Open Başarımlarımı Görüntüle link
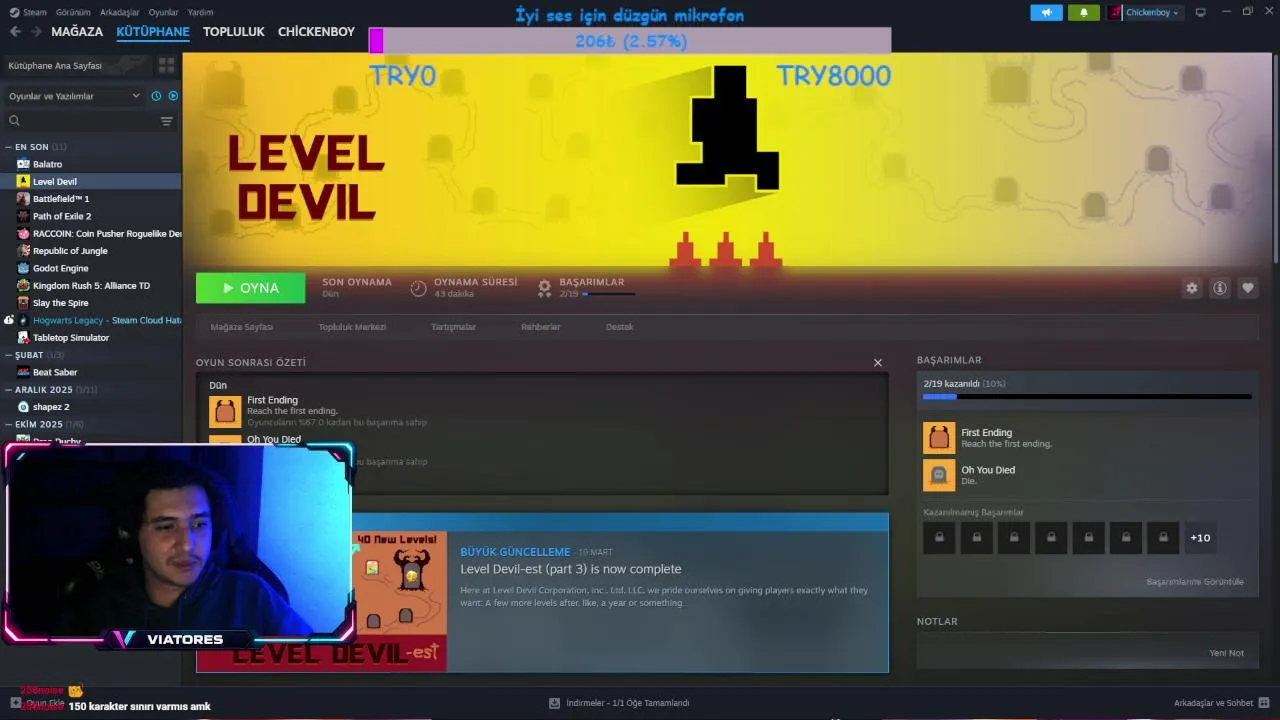This screenshot has width=1280, height=720. click(1195, 582)
